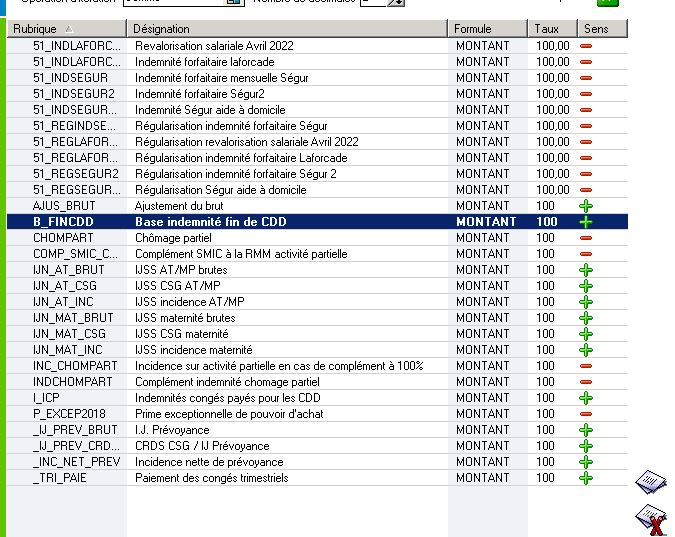Click minus Sens icon for Revalorisation salariale Avril 2022

[x=586, y=46]
